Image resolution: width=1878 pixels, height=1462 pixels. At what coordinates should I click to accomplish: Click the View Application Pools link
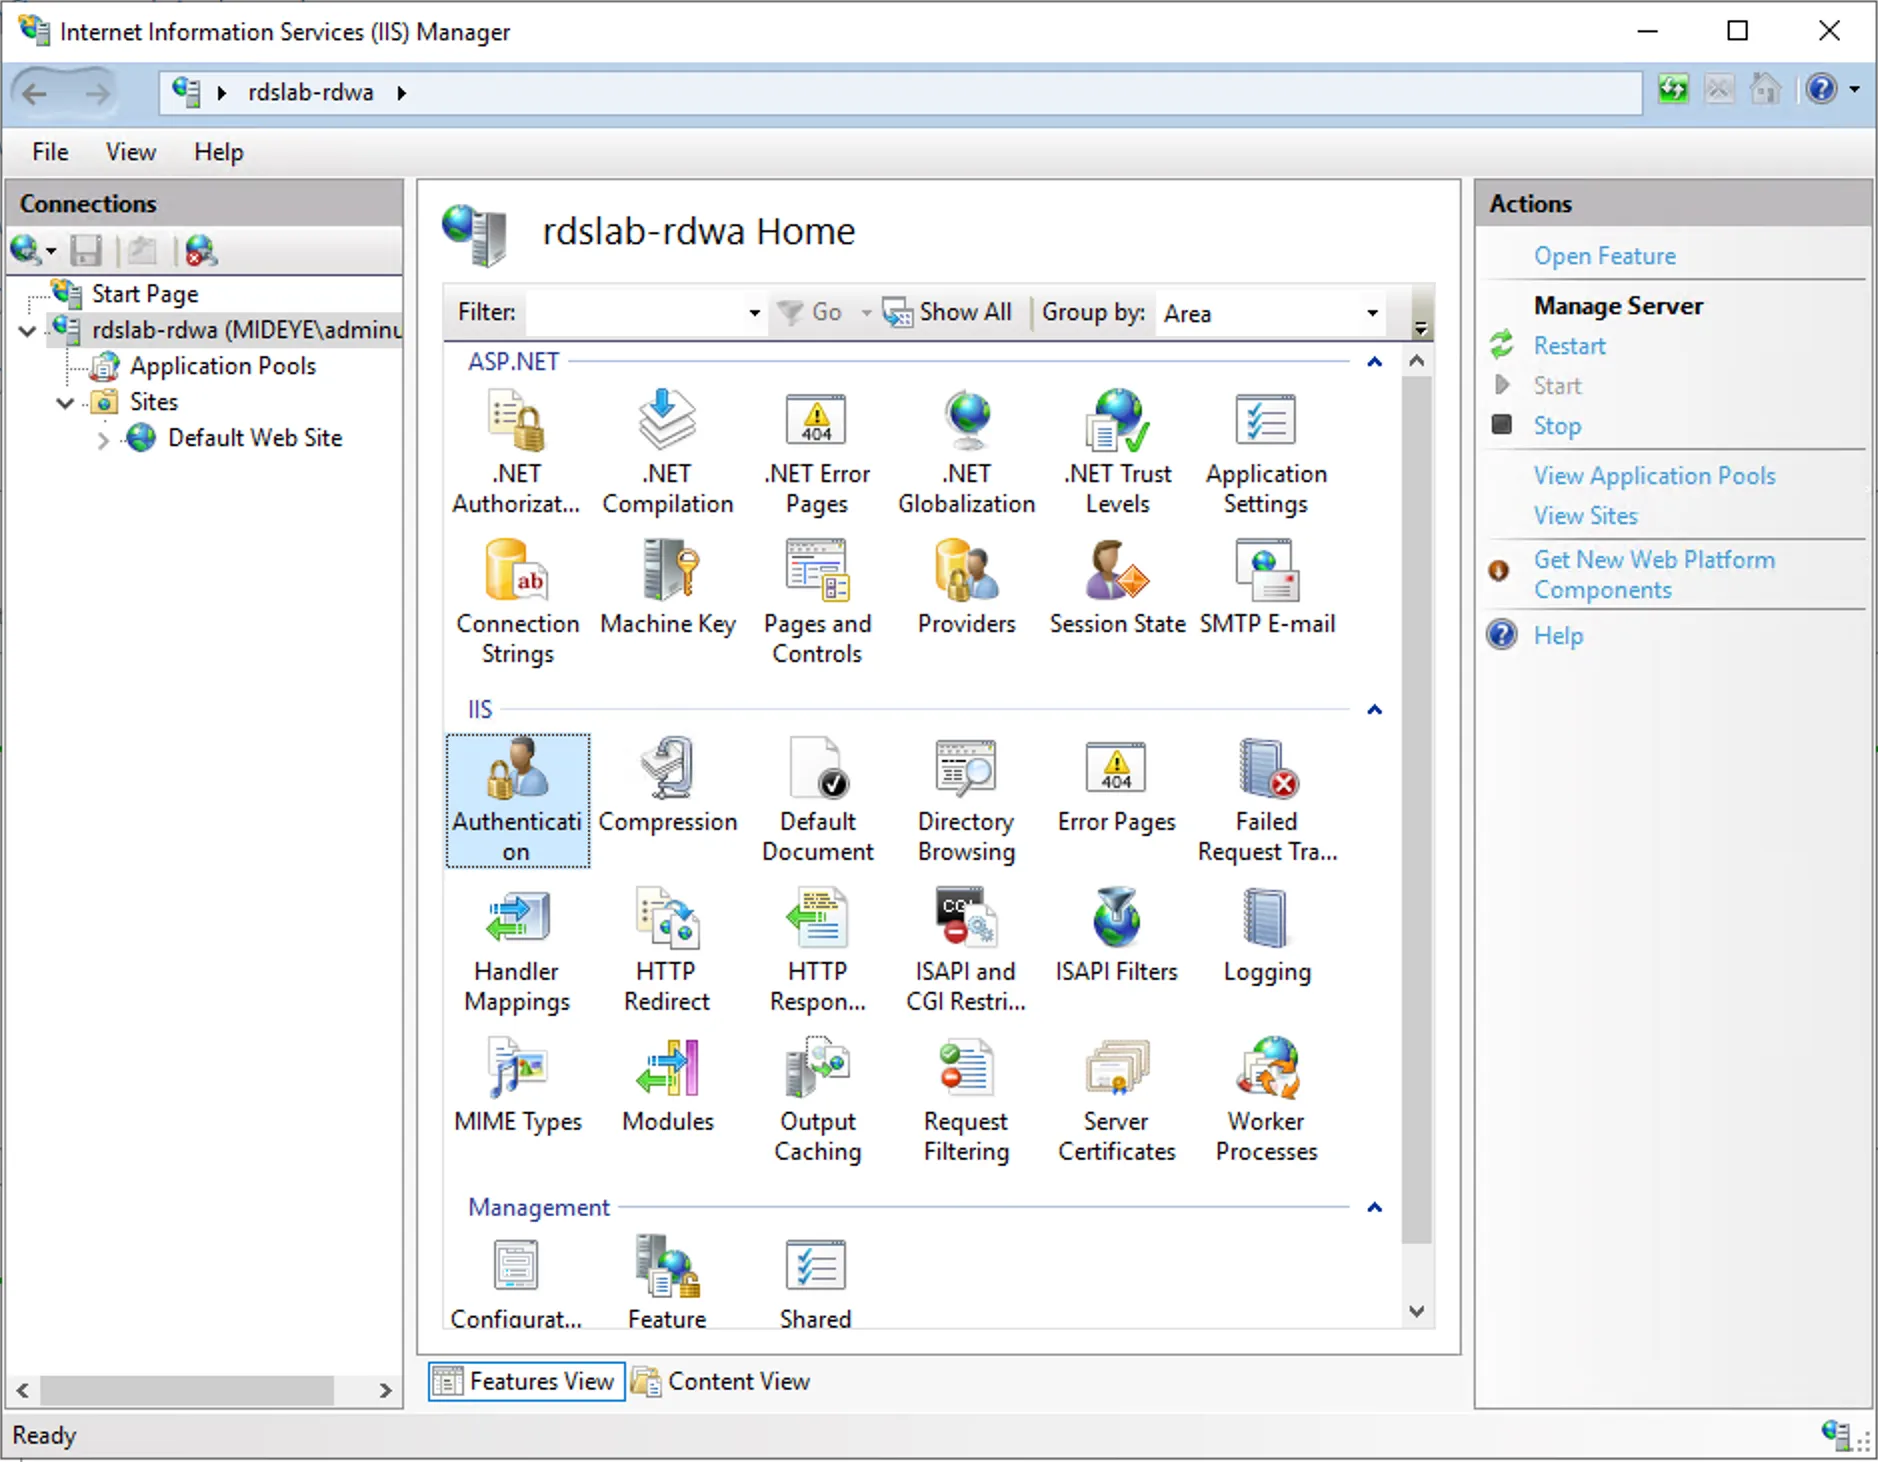pos(1653,475)
